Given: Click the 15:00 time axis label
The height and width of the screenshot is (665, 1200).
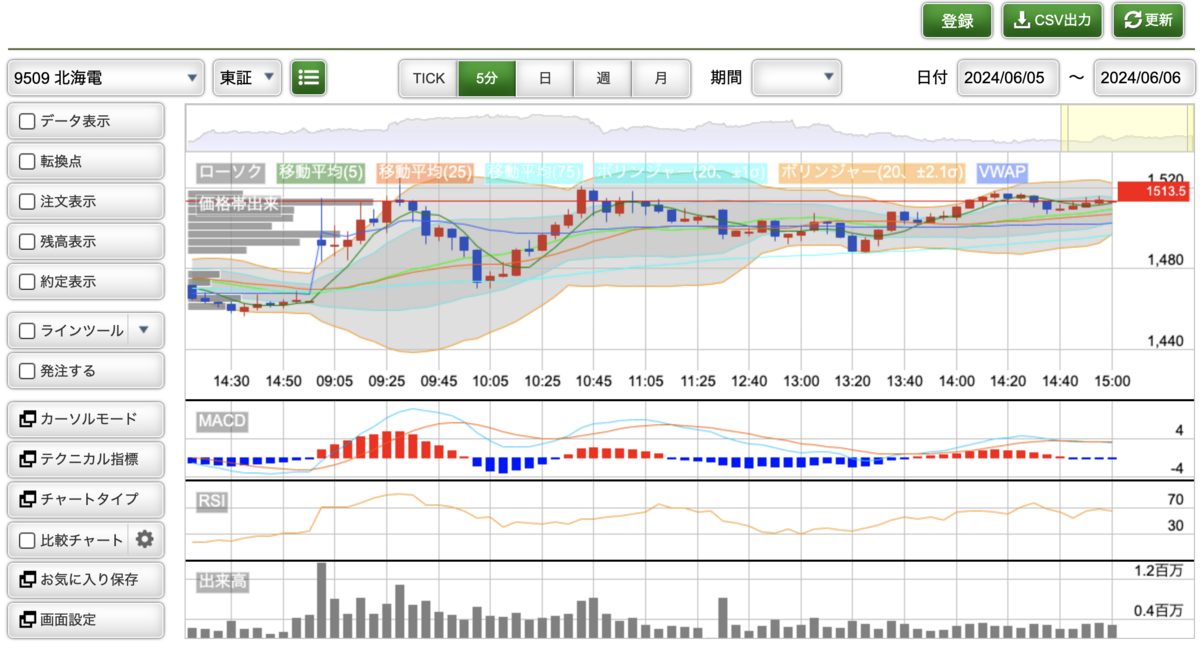Looking at the screenshot, I should tap(1112, 382).
